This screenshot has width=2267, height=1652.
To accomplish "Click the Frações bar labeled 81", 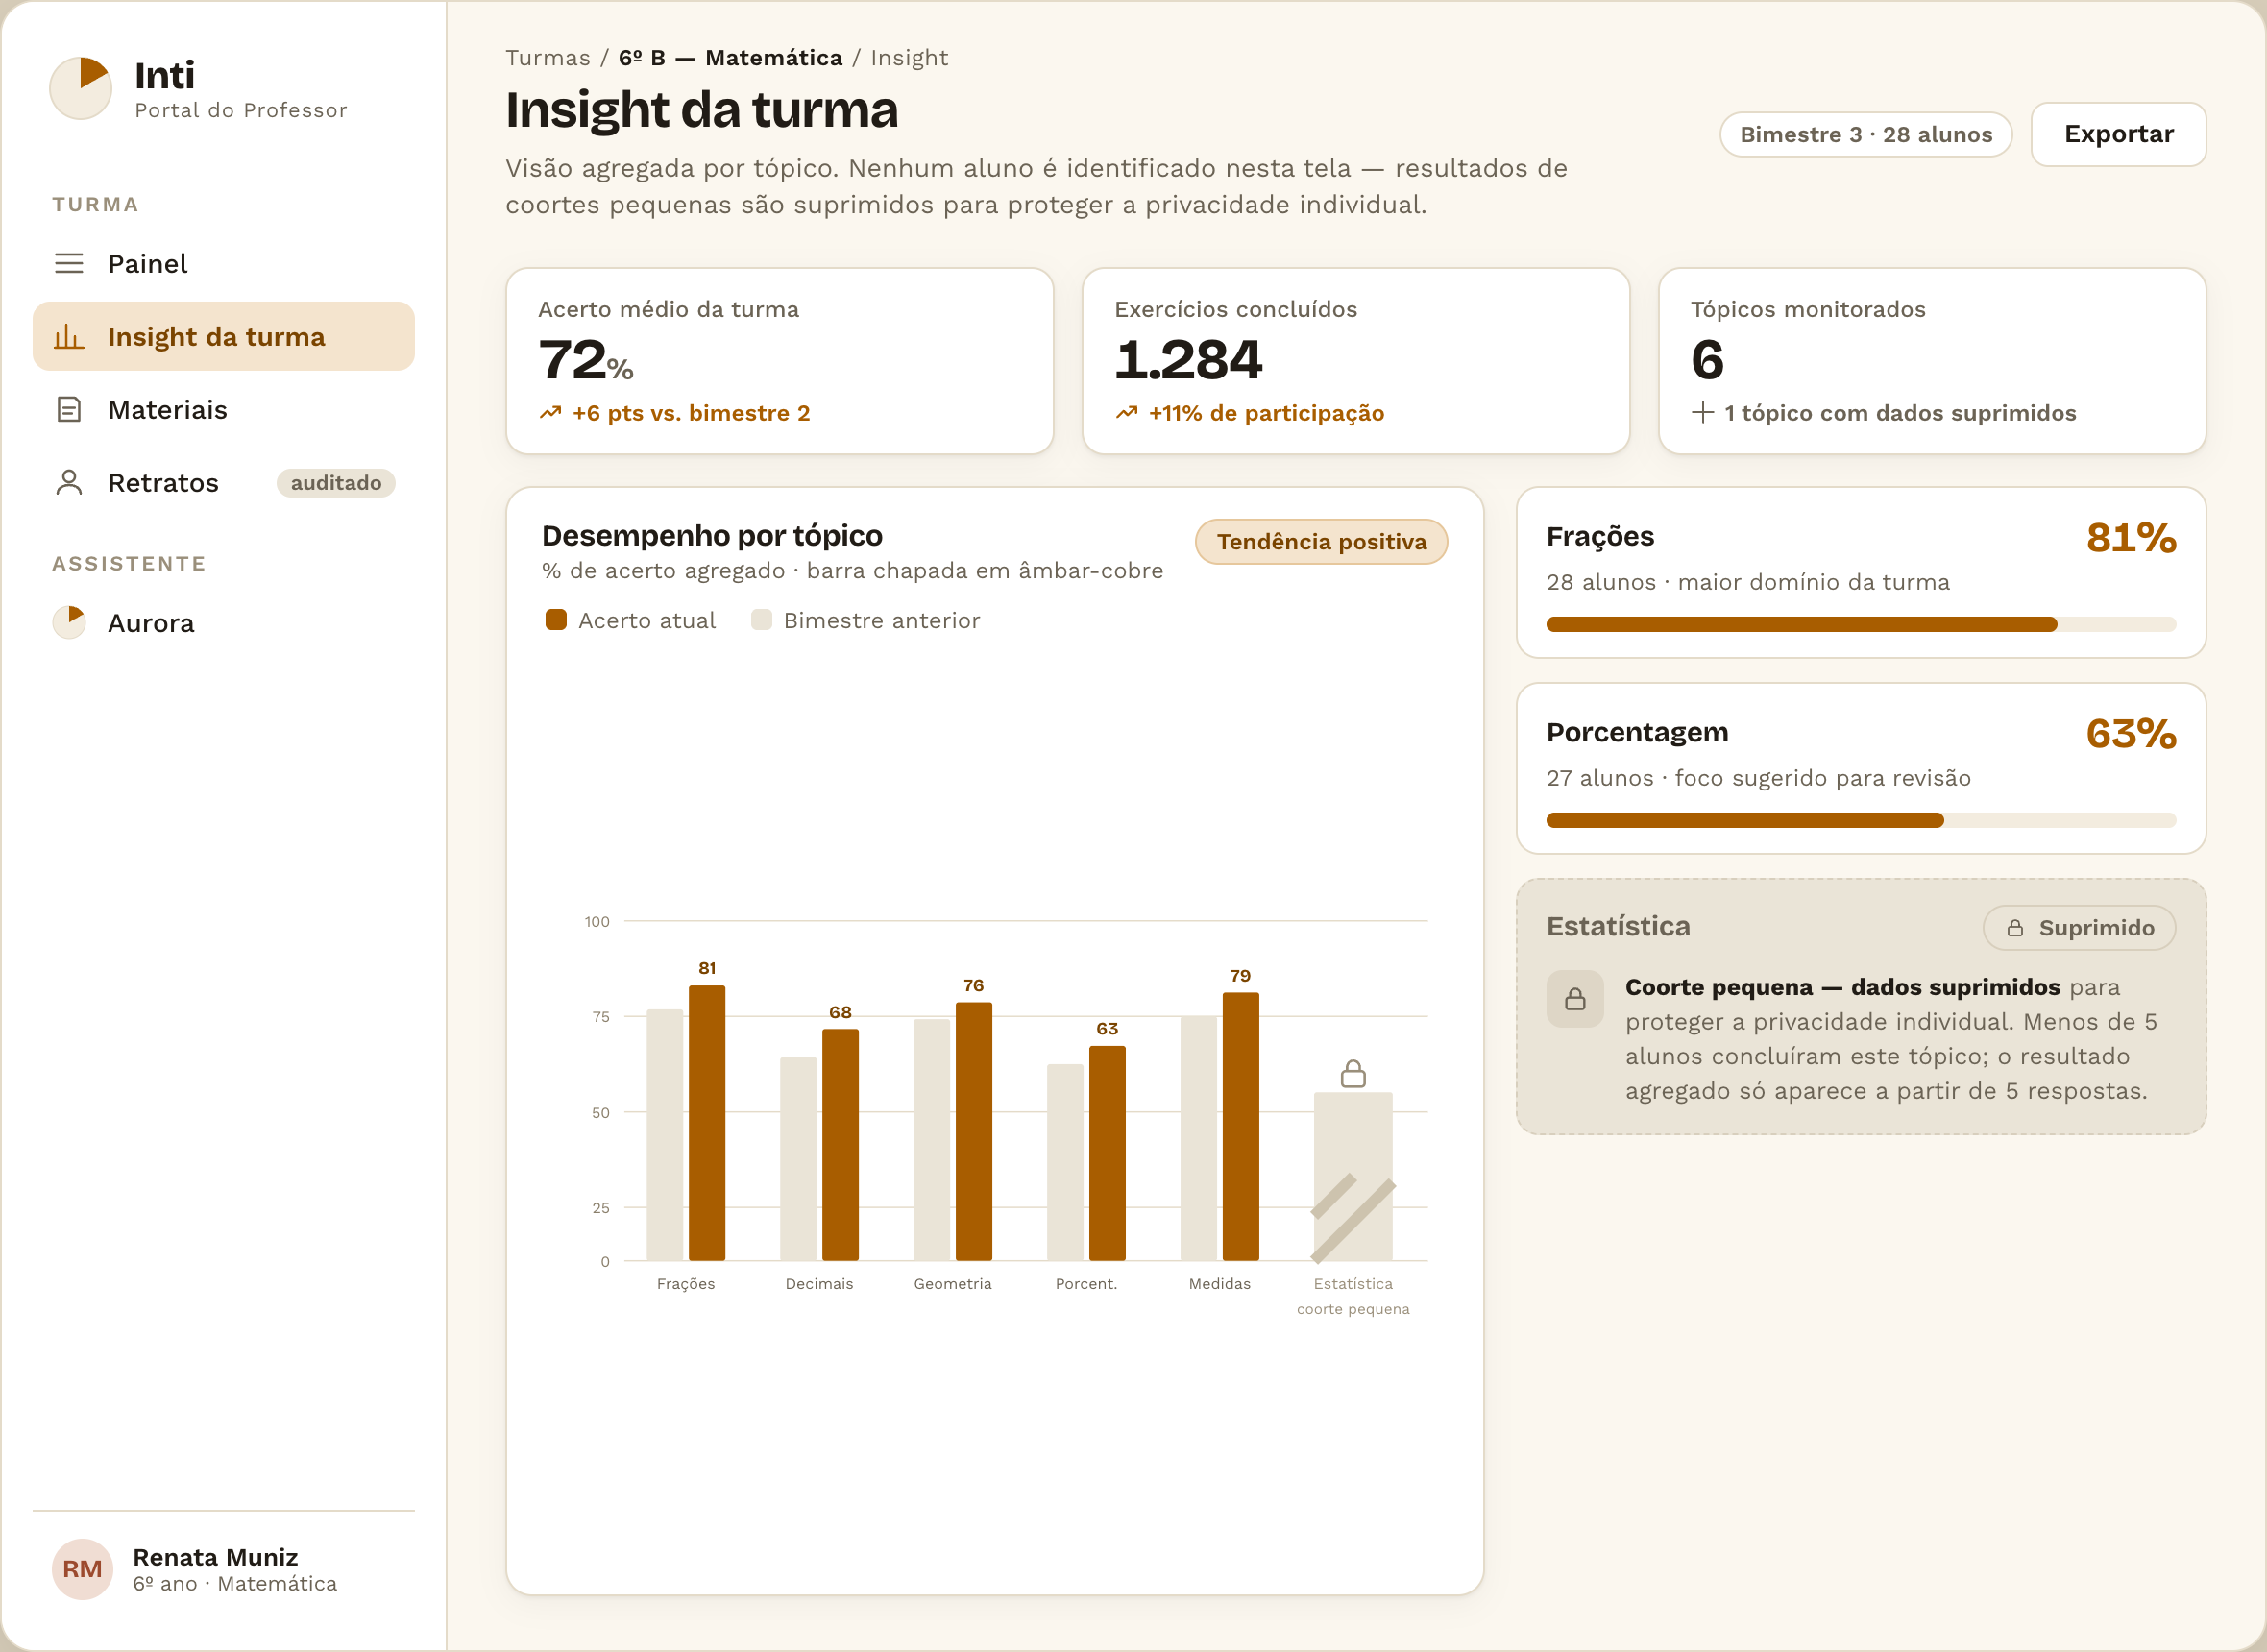I will [x=707, y=1122].
